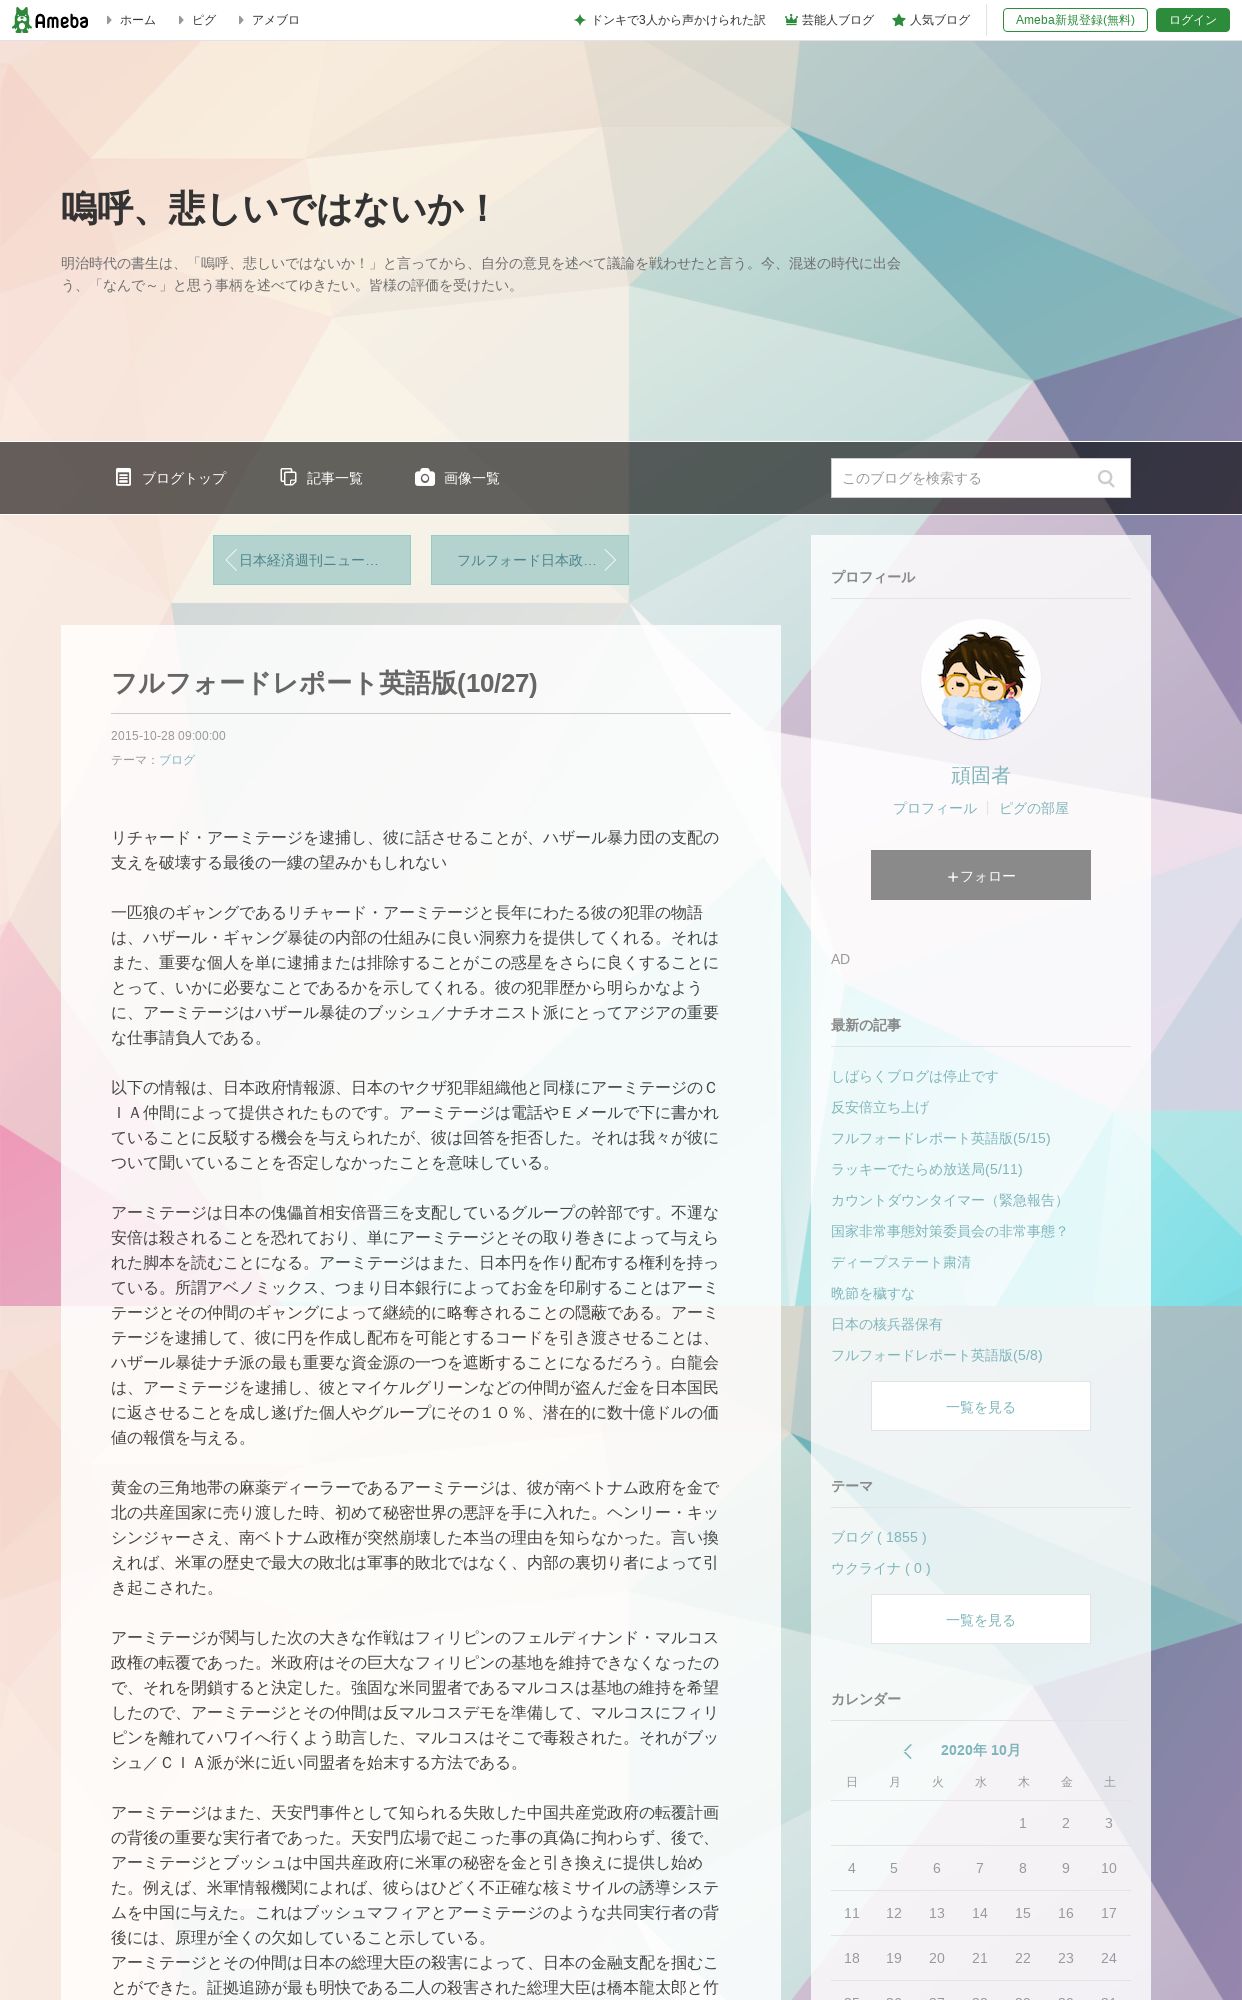Click the crown icon beside 芸能人ブログ
Viewport: 1242px width, 2000px height.
coord(790,20)
